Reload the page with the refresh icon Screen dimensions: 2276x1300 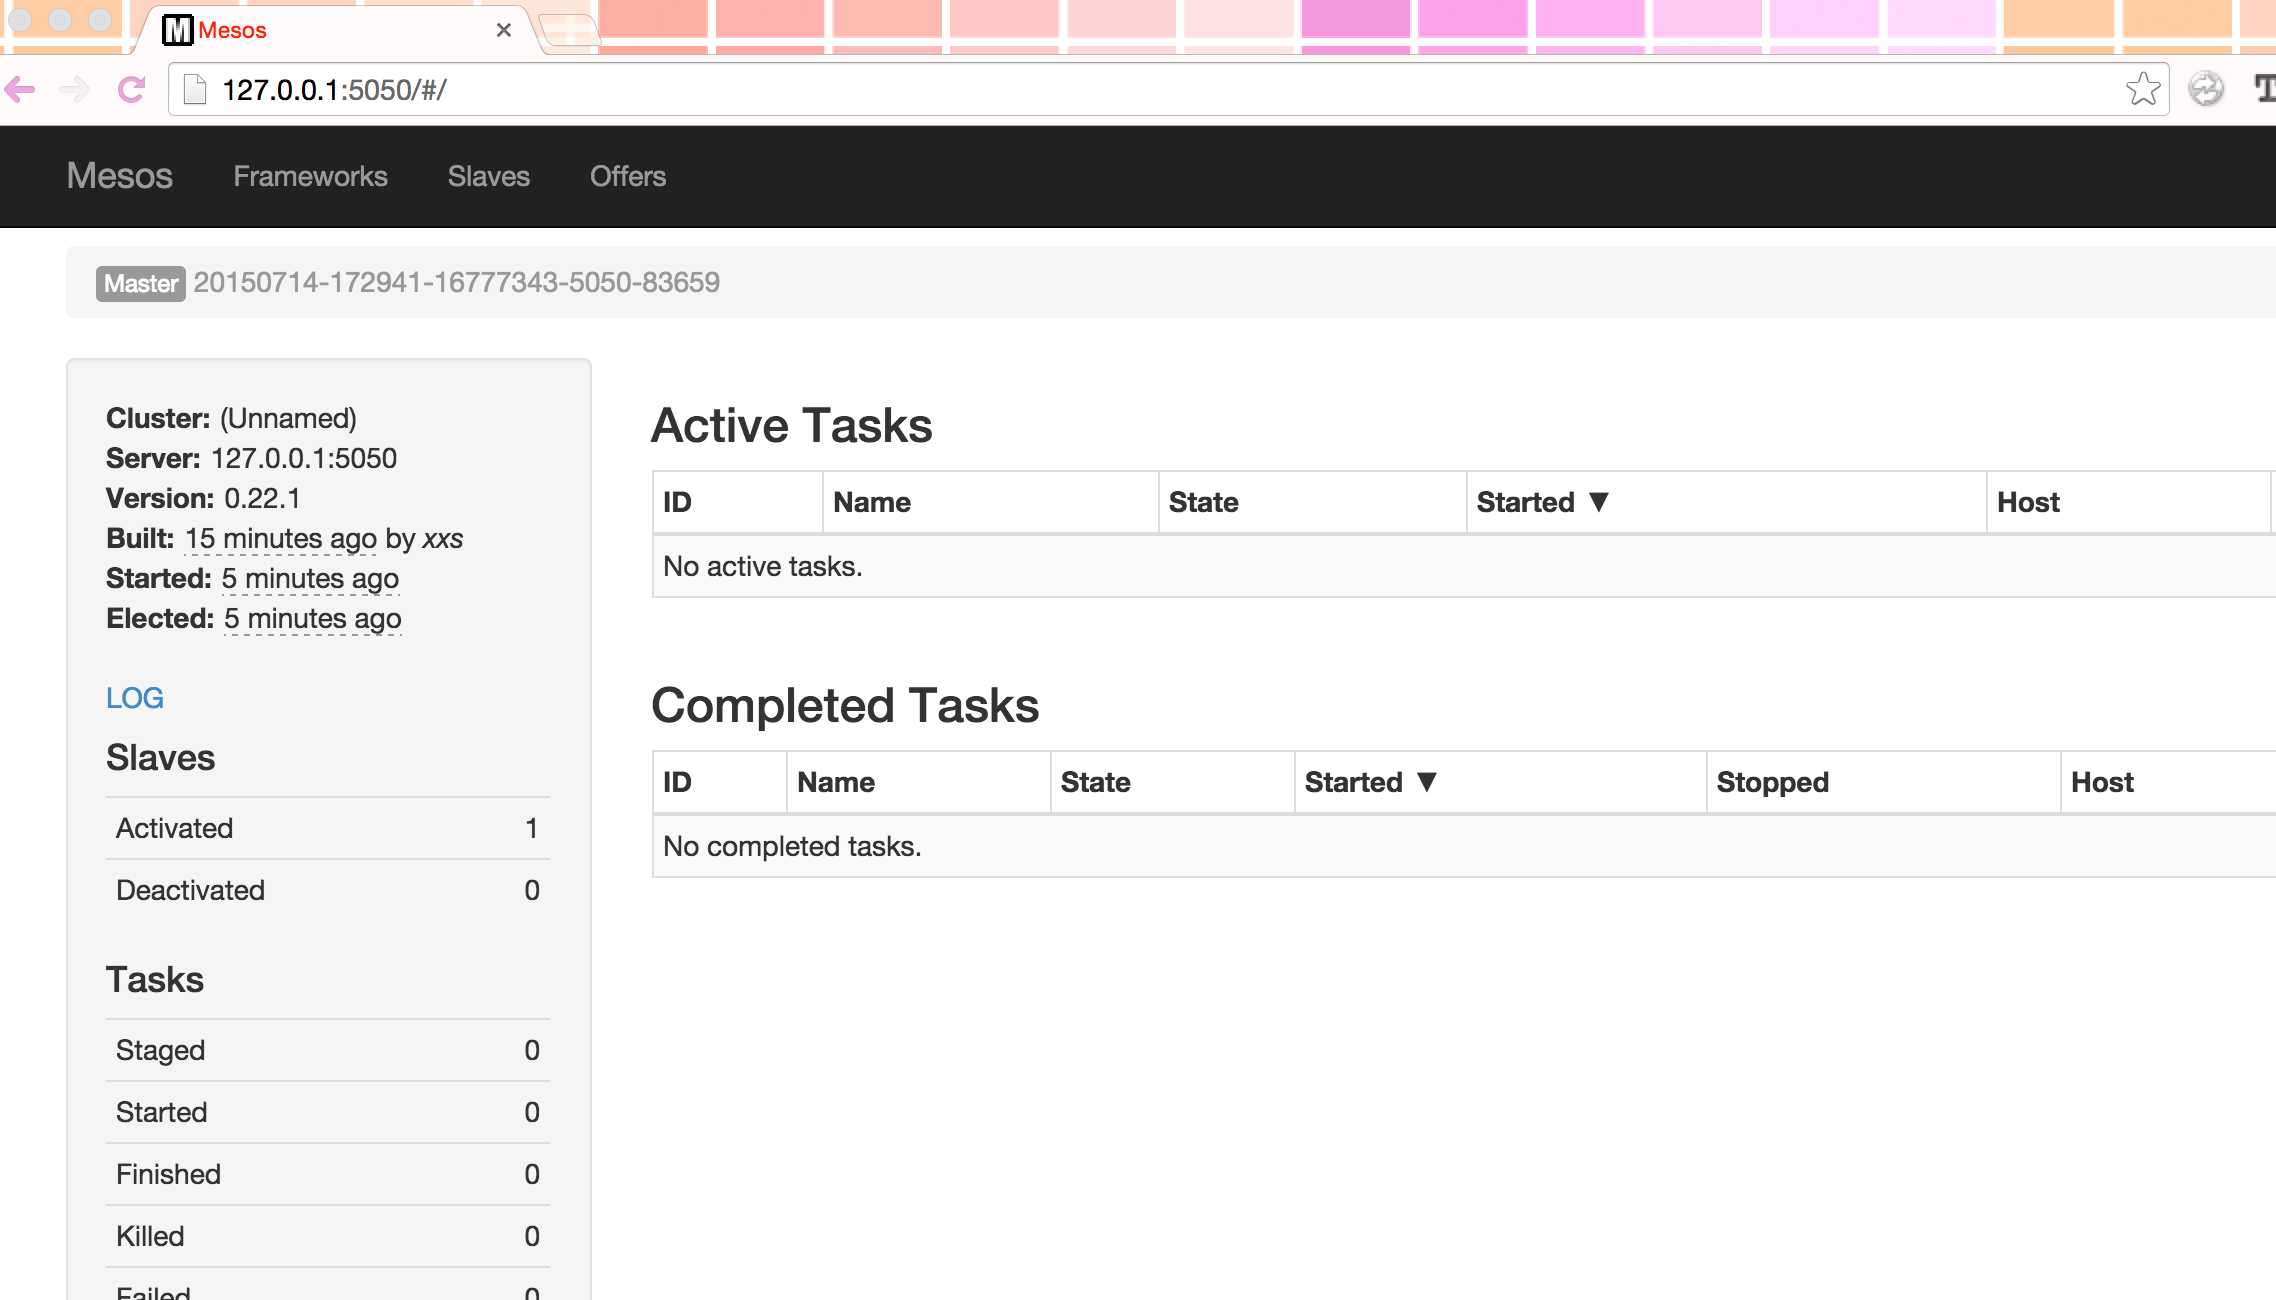(x=131, y=90)
